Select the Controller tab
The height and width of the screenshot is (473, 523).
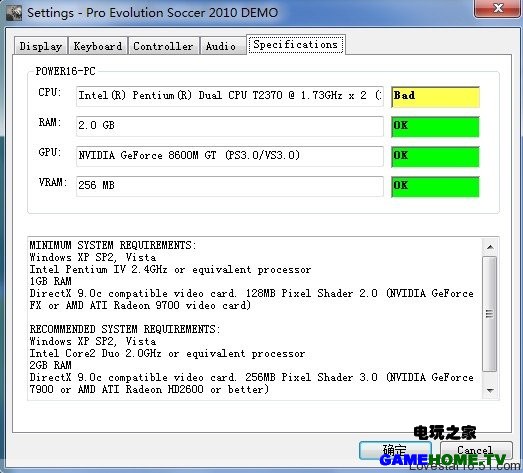pyautogui.click(x=163, y=46)
